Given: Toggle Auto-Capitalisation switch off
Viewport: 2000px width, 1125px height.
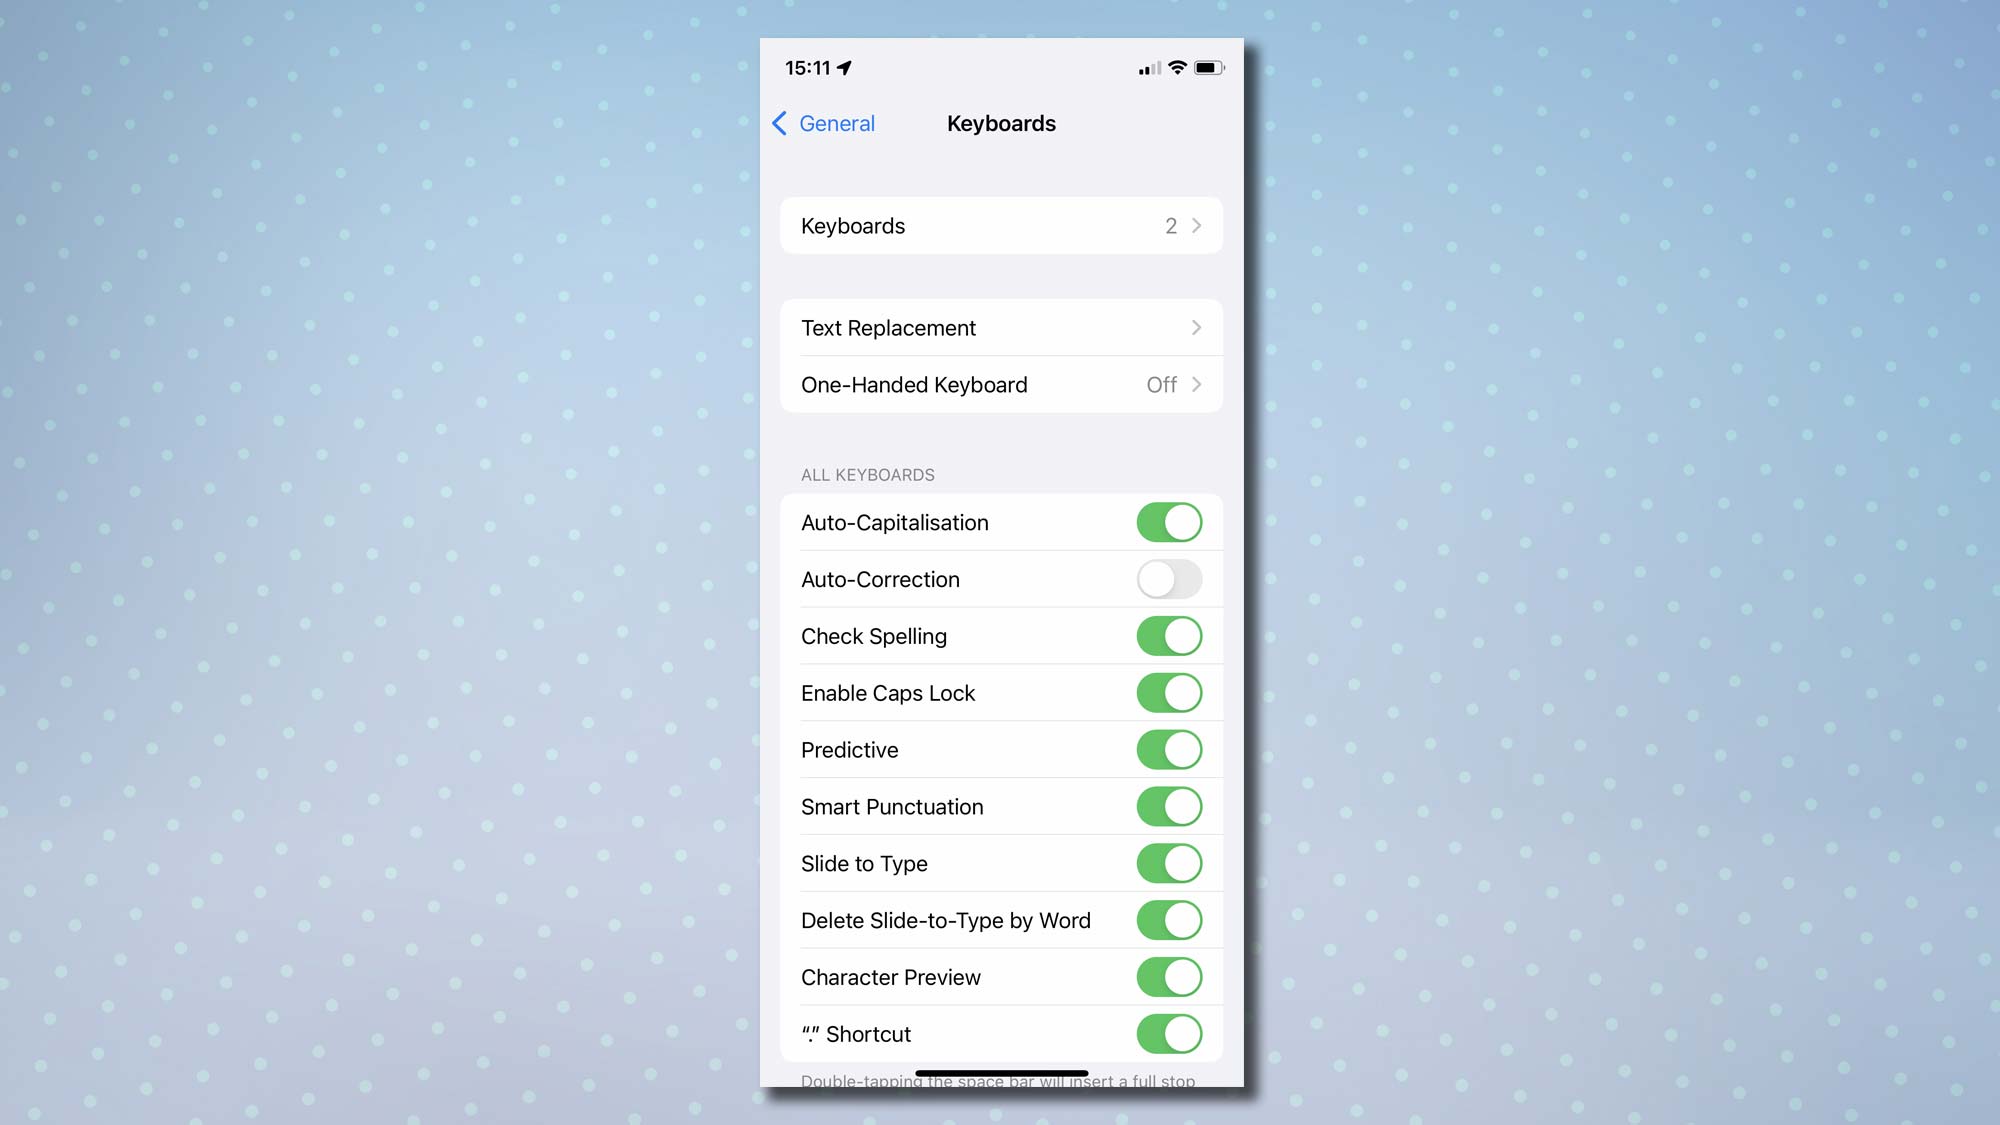Looking at the screenshot, I should tap(1169, 522).
